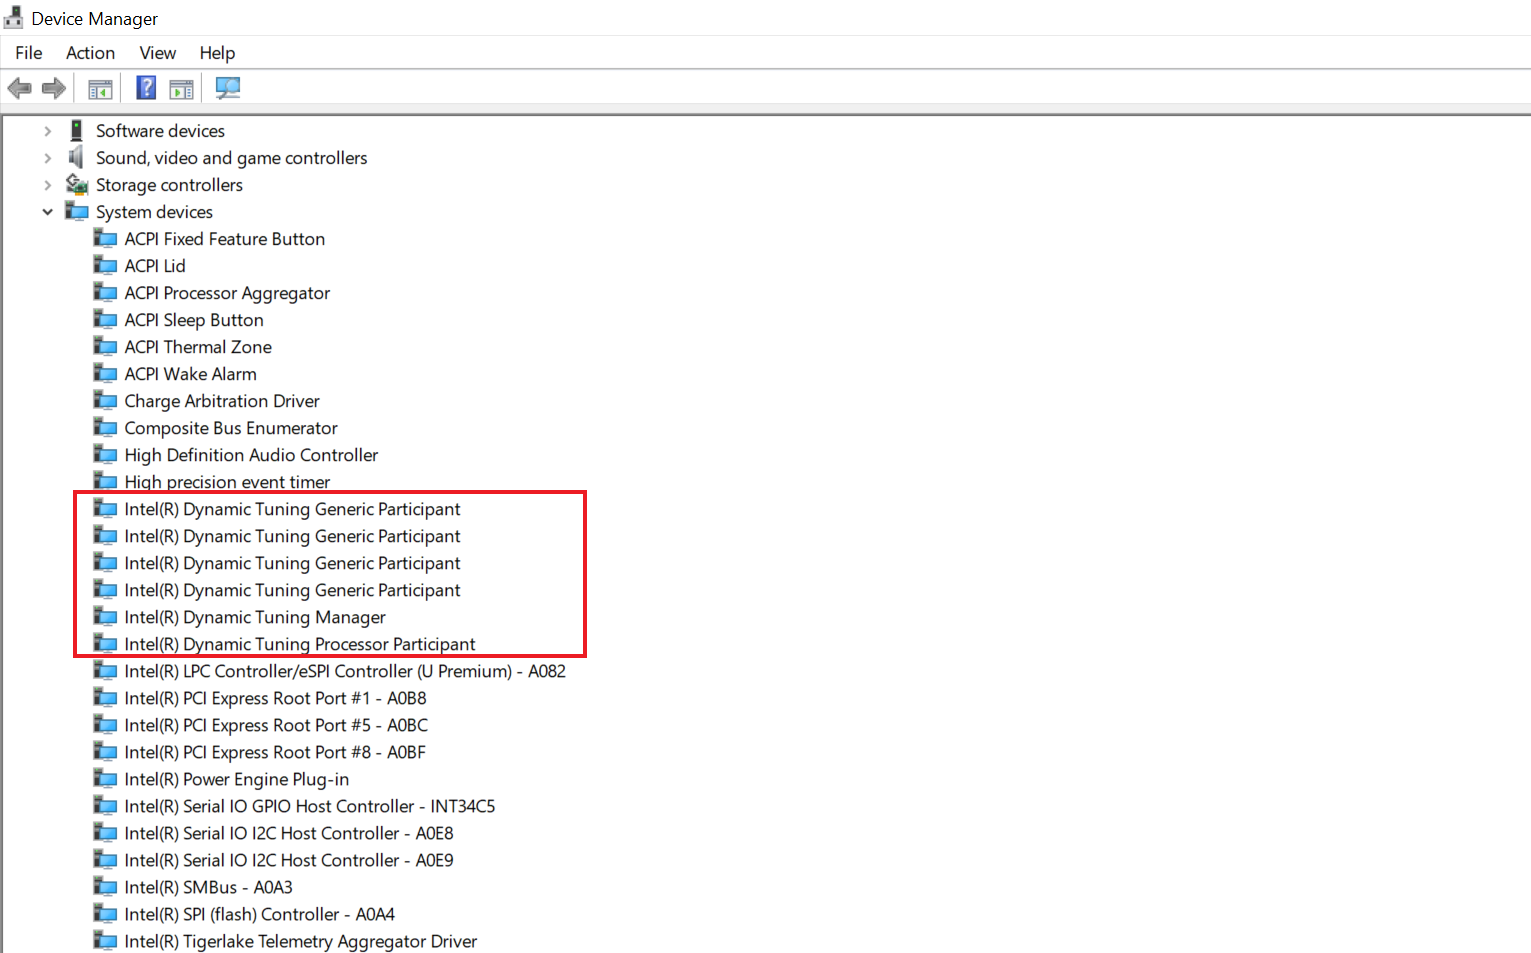
Task: Click the icon beside ACPI Lid
Action: pyautogui.click(x=105, y=265)
